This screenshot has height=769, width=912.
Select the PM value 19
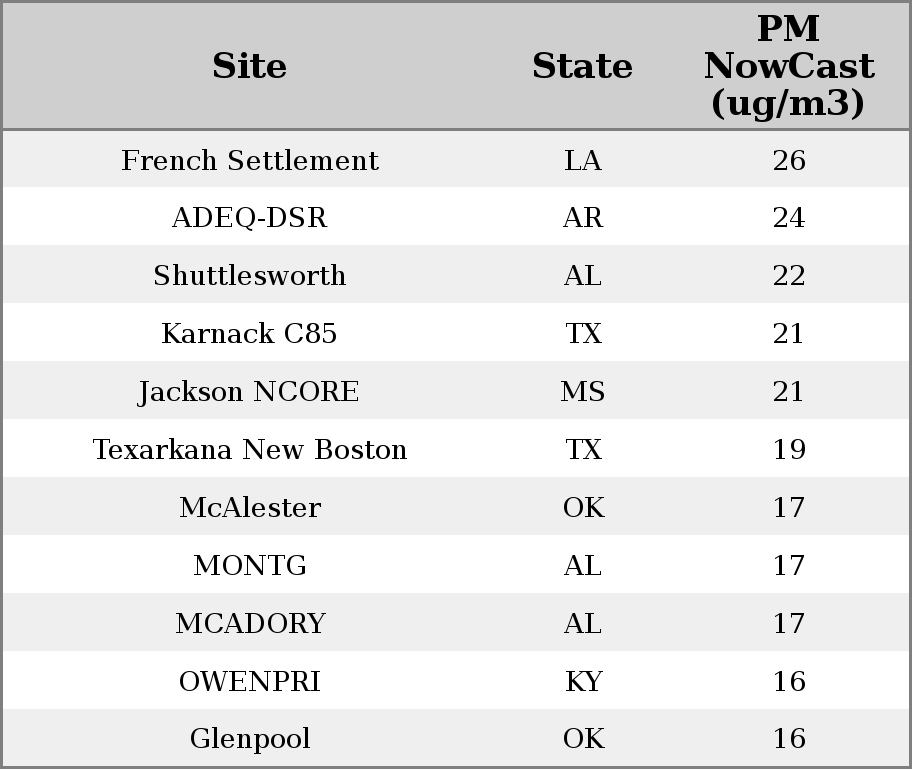[789, 450]
